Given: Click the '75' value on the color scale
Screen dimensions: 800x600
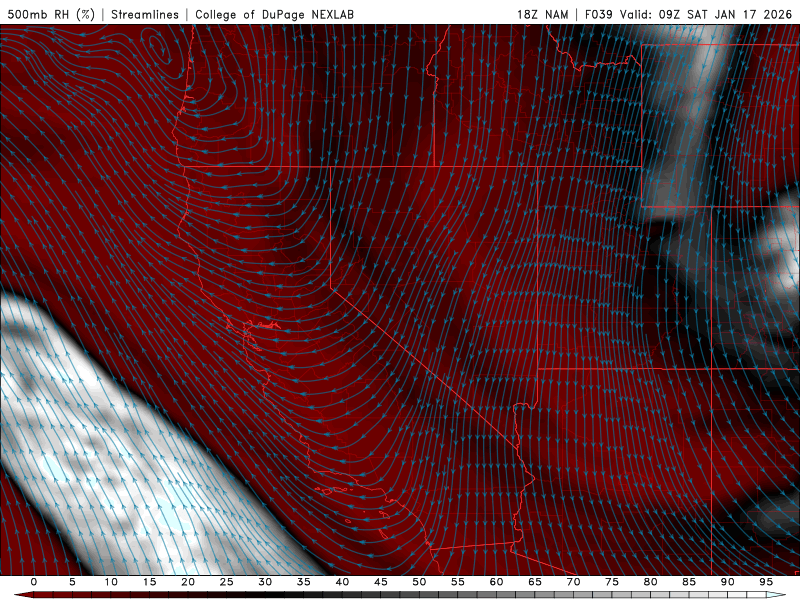Looking at the screenshot, I should click(612, 582).
